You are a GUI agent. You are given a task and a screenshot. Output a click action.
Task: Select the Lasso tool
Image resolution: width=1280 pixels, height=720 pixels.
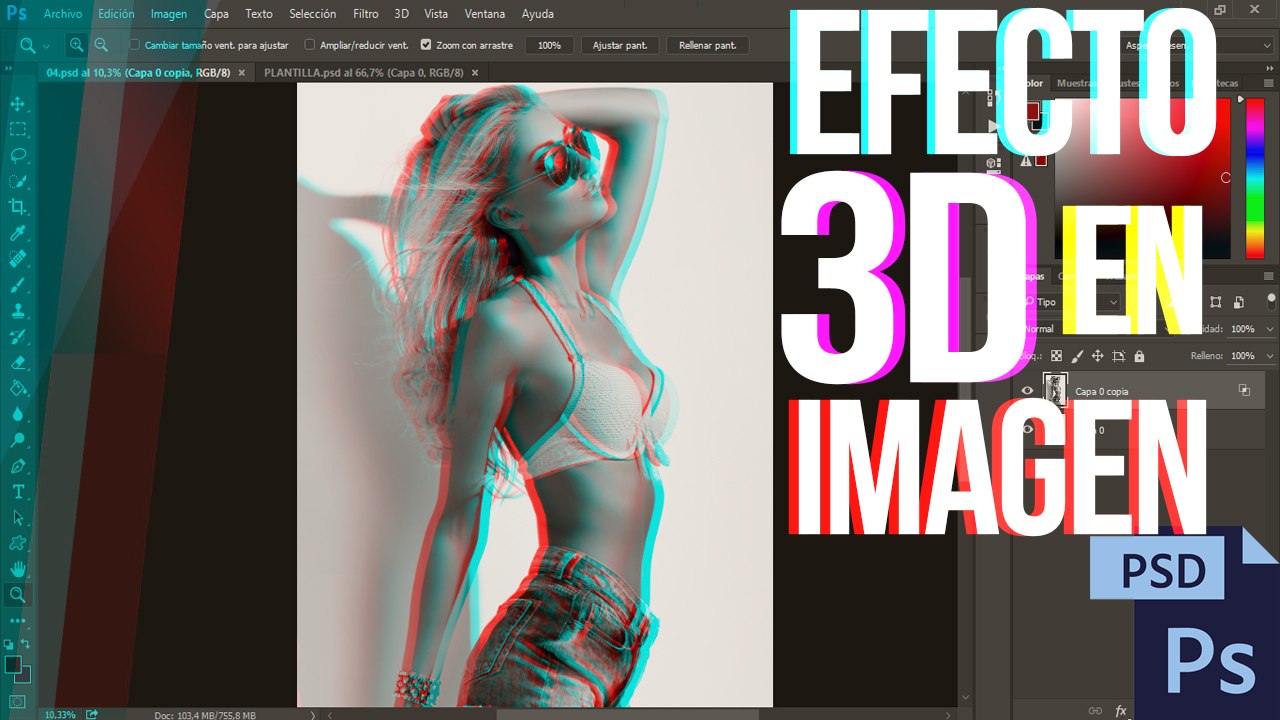pyautogui.click(x=18, y=155)
